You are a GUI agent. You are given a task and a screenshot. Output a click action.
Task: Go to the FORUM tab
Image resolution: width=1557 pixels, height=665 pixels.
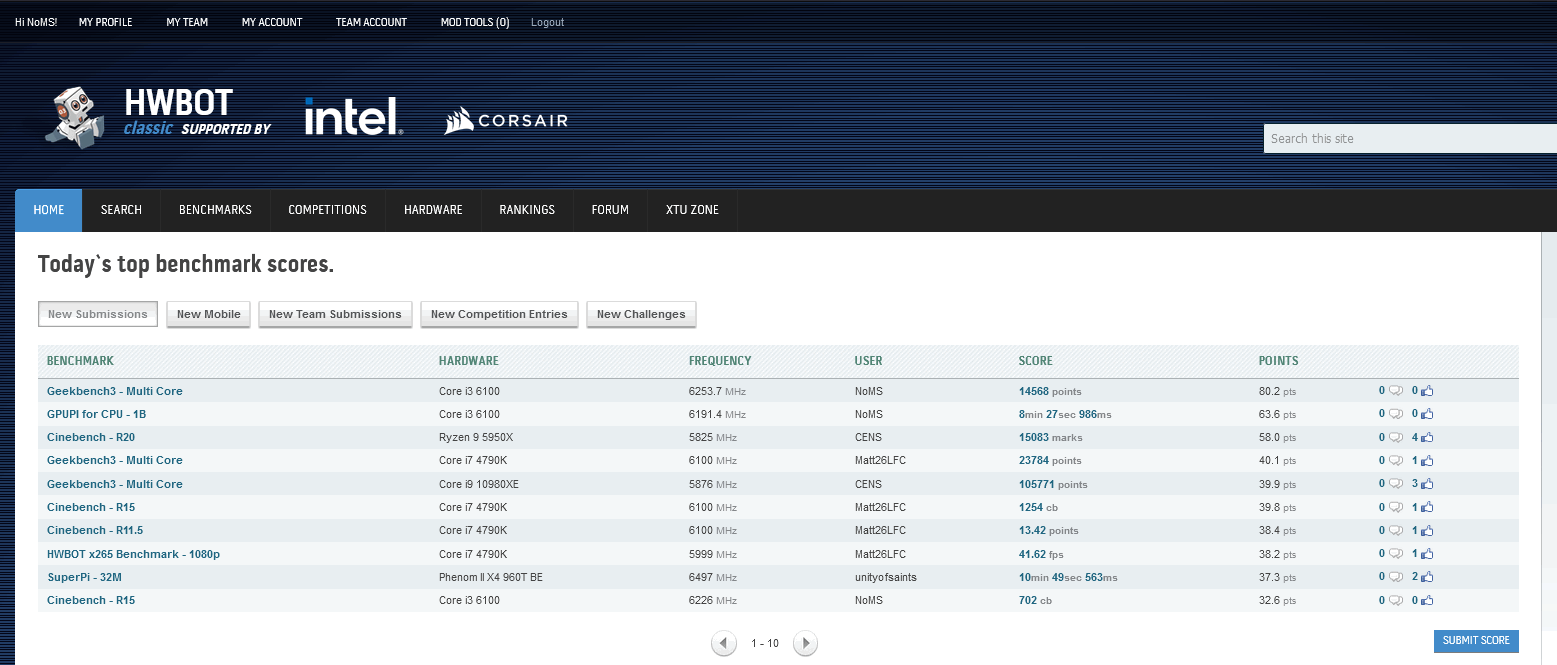point(610,210)
